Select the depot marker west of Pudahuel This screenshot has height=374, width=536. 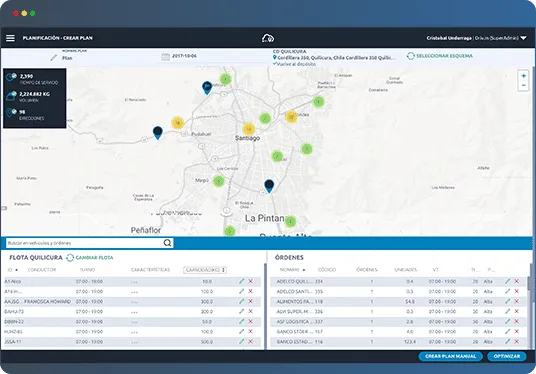(x=158, y=133)
